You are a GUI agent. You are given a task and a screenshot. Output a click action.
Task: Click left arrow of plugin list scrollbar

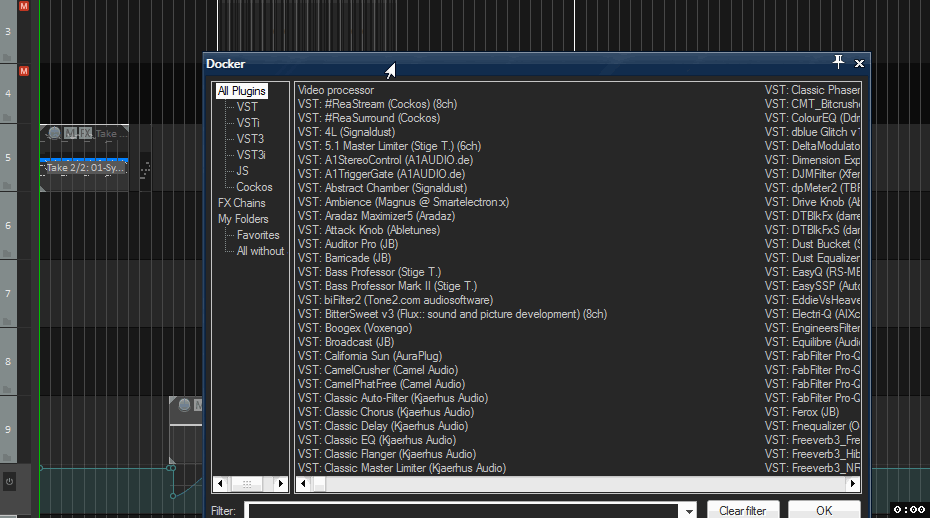click(x=303, y=484)
